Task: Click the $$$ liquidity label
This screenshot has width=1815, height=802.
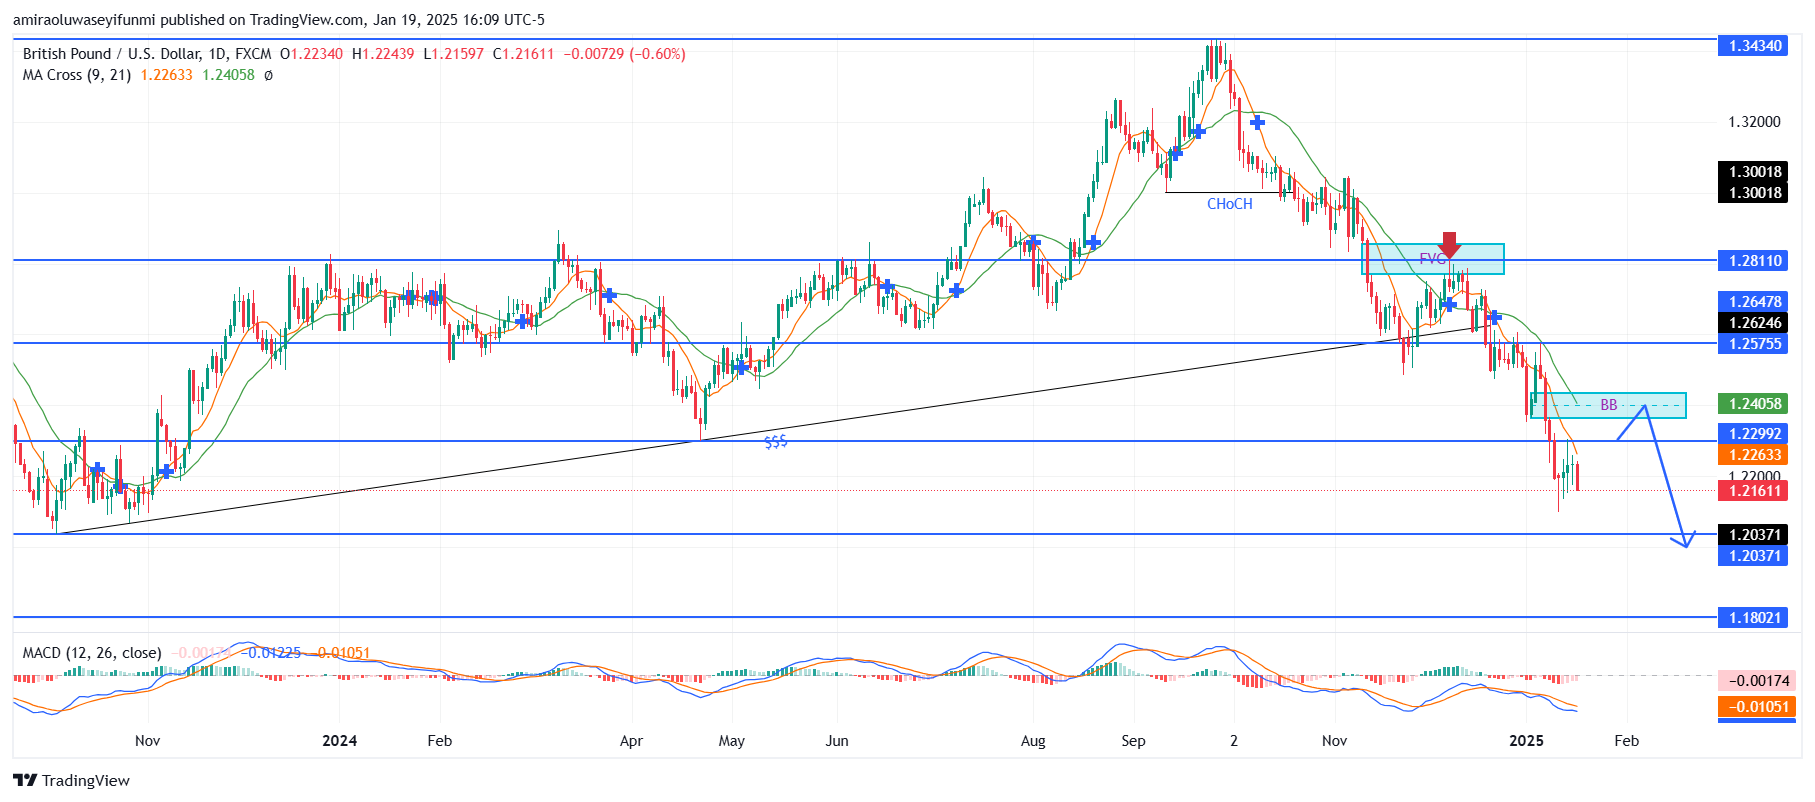Action: point(775,442)
